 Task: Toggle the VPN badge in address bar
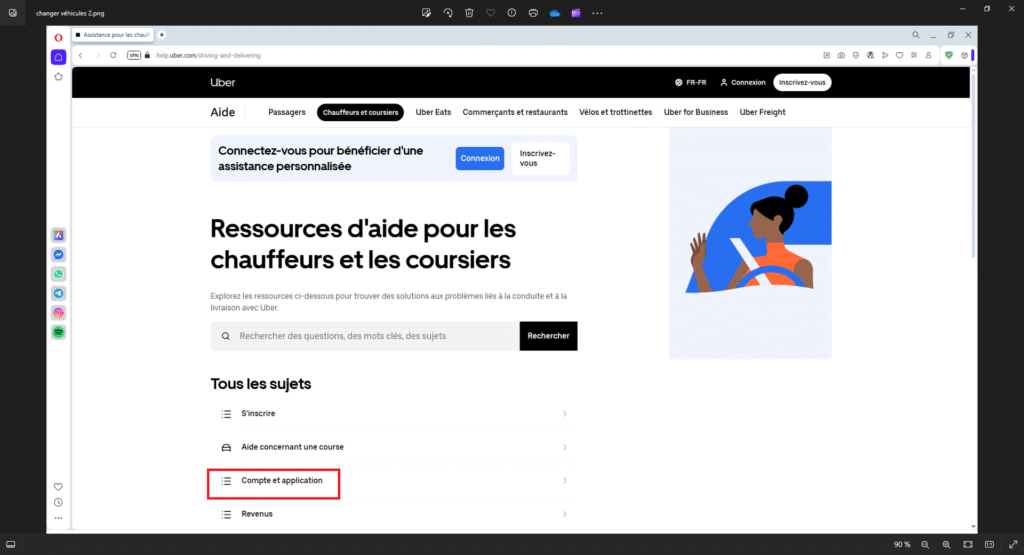[134, 56]
